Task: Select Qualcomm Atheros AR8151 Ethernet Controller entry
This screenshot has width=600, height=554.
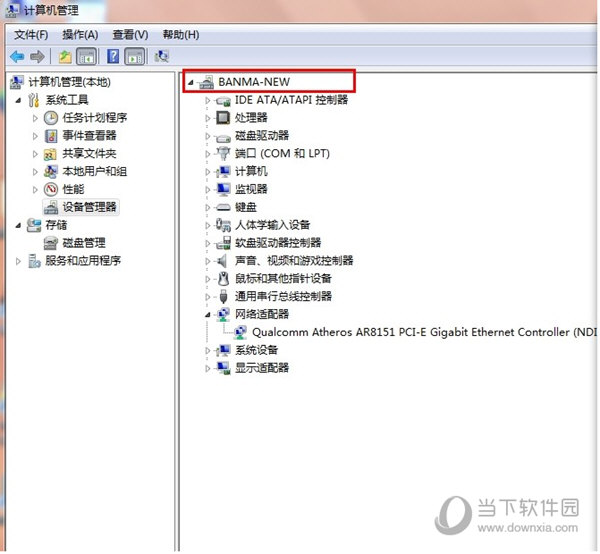Action: 424,332
